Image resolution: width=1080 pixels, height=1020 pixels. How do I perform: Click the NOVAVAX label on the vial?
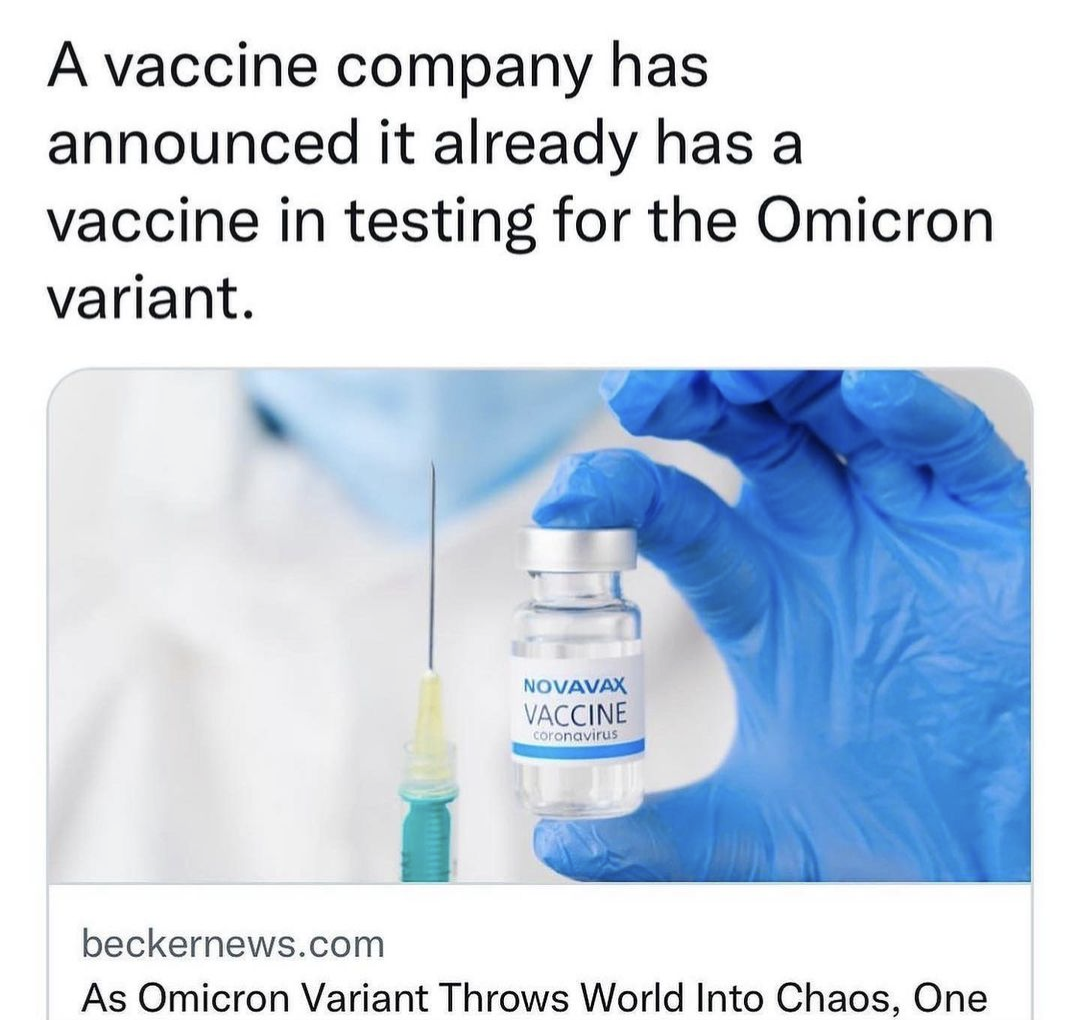click(577, 686)
